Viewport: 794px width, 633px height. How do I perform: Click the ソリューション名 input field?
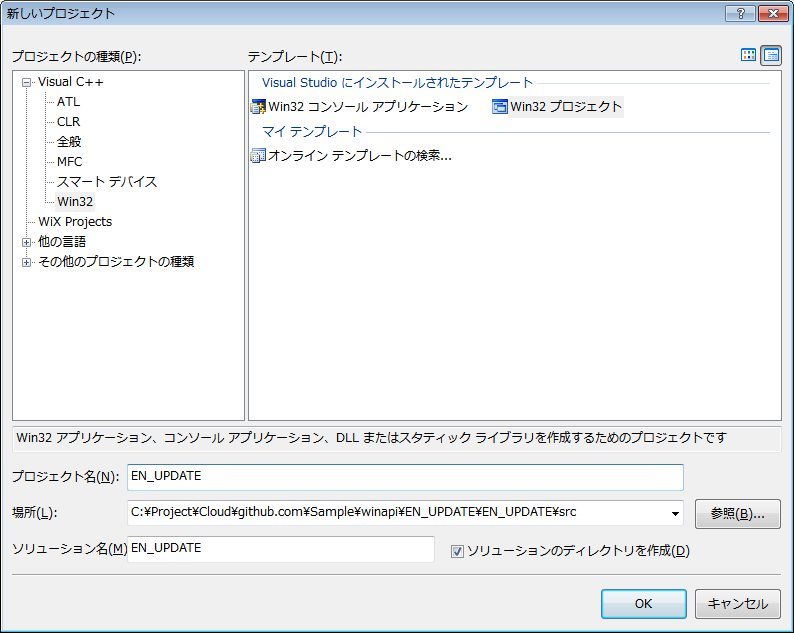tap(281, 549)
